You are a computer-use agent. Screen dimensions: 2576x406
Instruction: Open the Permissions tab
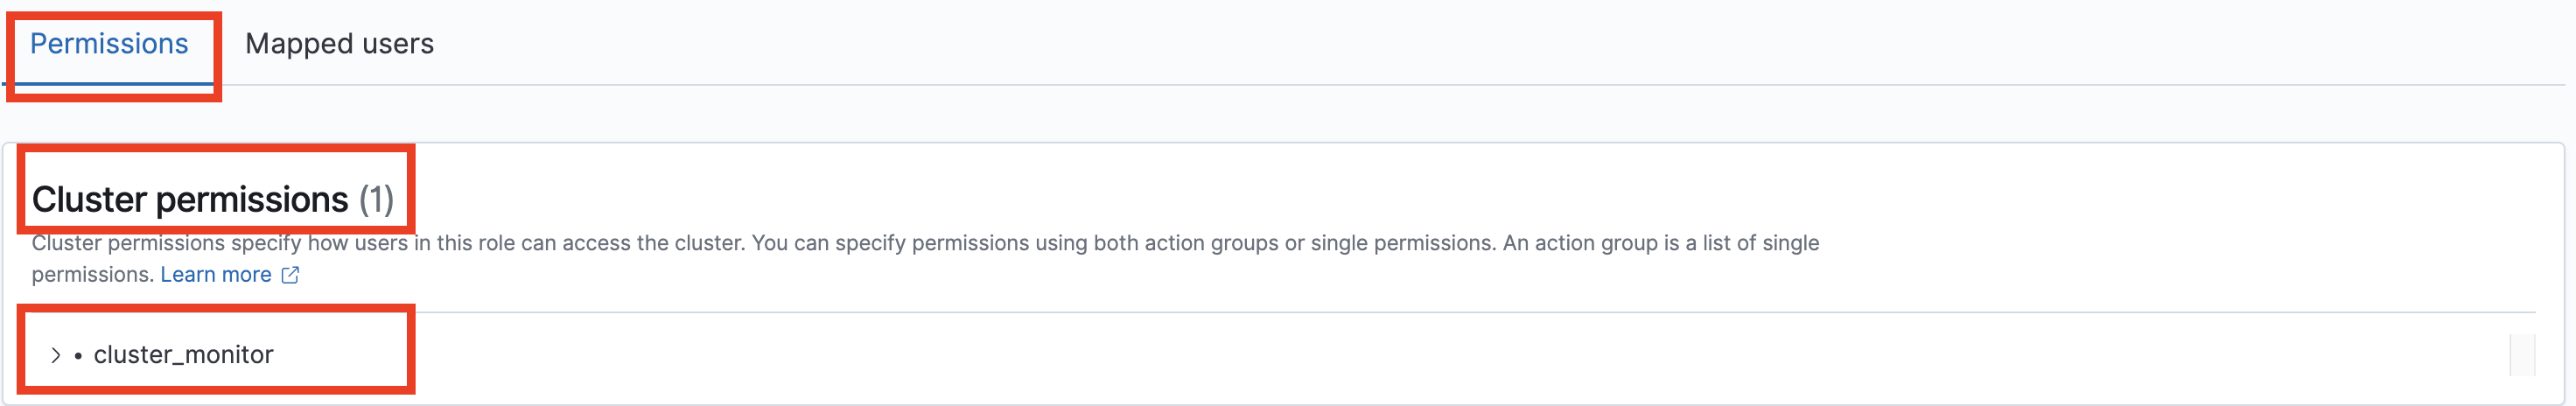tap(109, 45)
